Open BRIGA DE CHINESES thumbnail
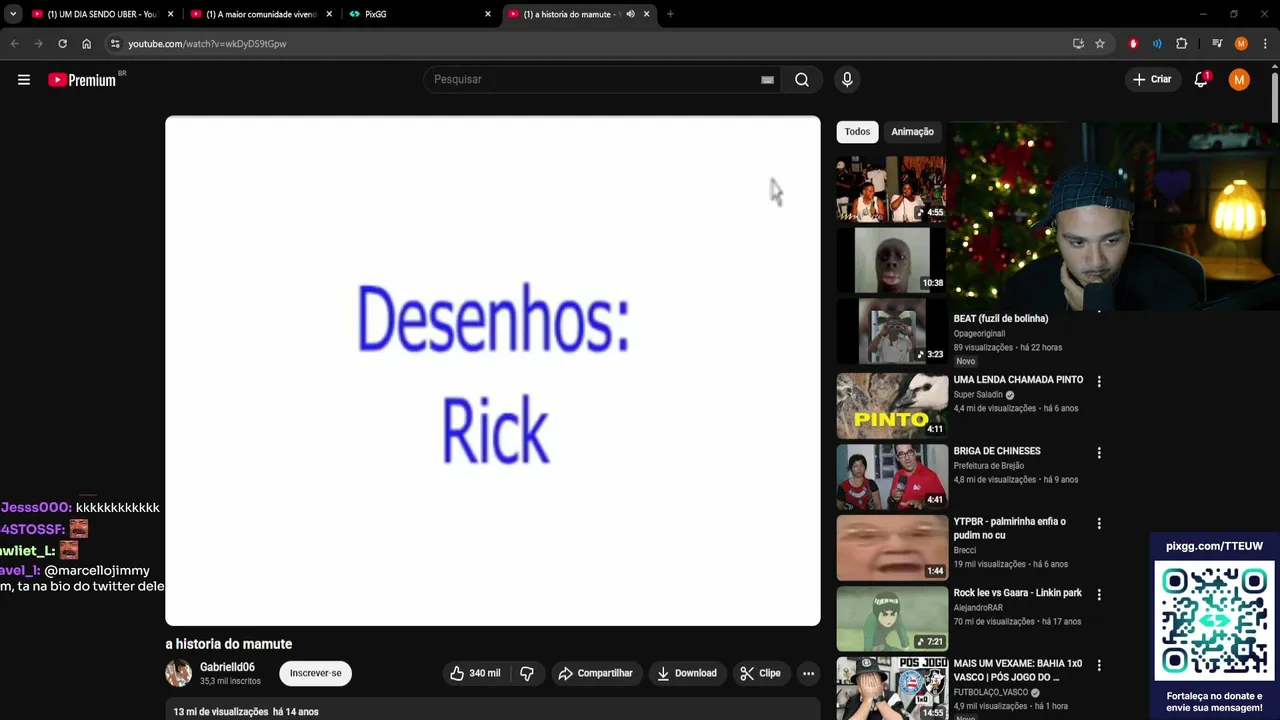1280x720 pixels. click(892, 477)
